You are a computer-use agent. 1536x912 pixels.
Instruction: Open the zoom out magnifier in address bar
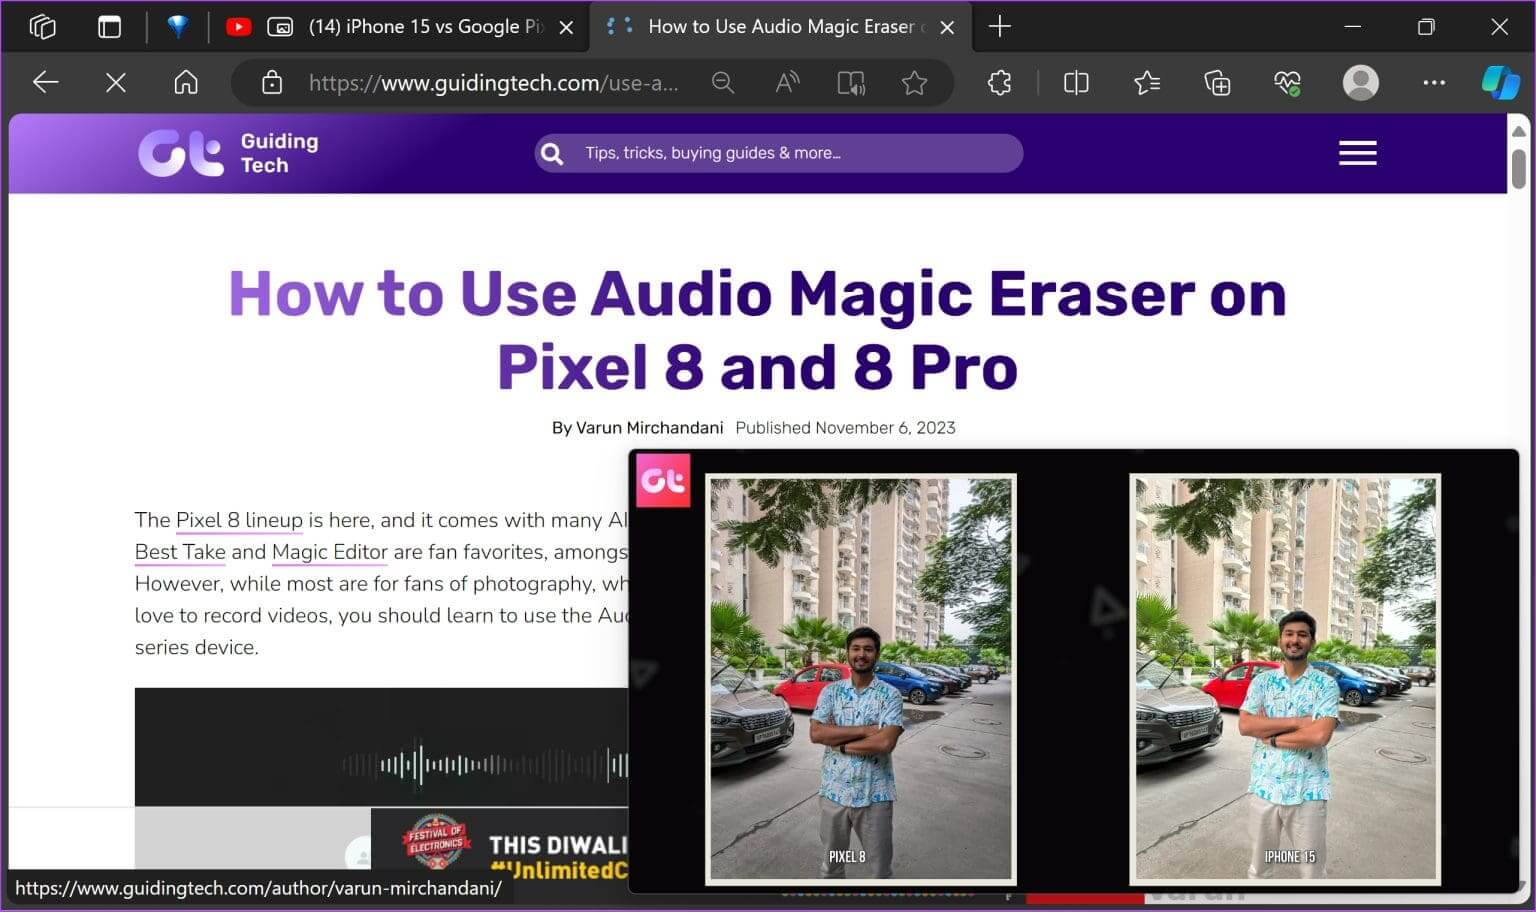[x=723, y=83]
